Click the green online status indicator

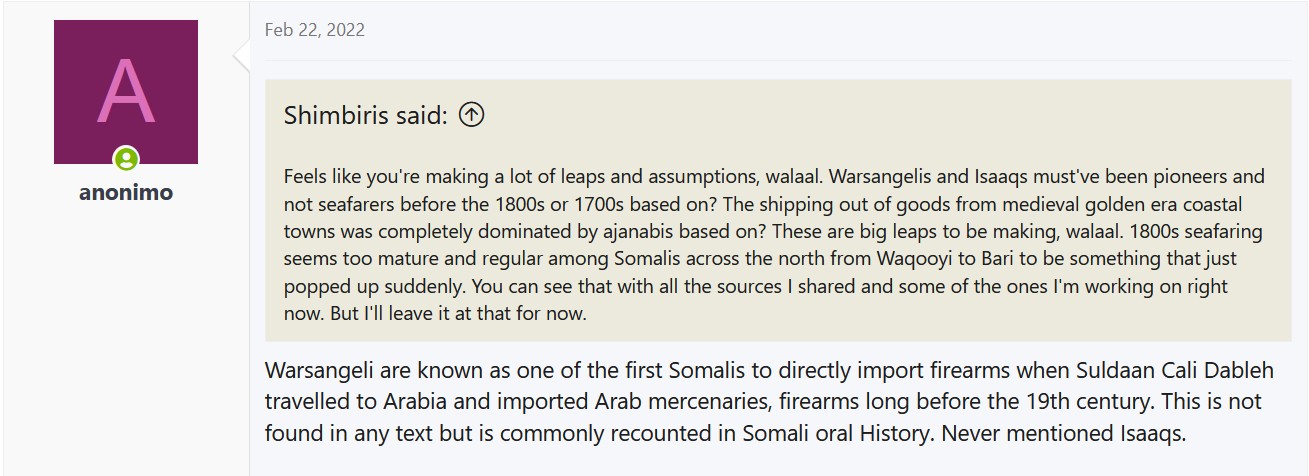tap(126, 158)
